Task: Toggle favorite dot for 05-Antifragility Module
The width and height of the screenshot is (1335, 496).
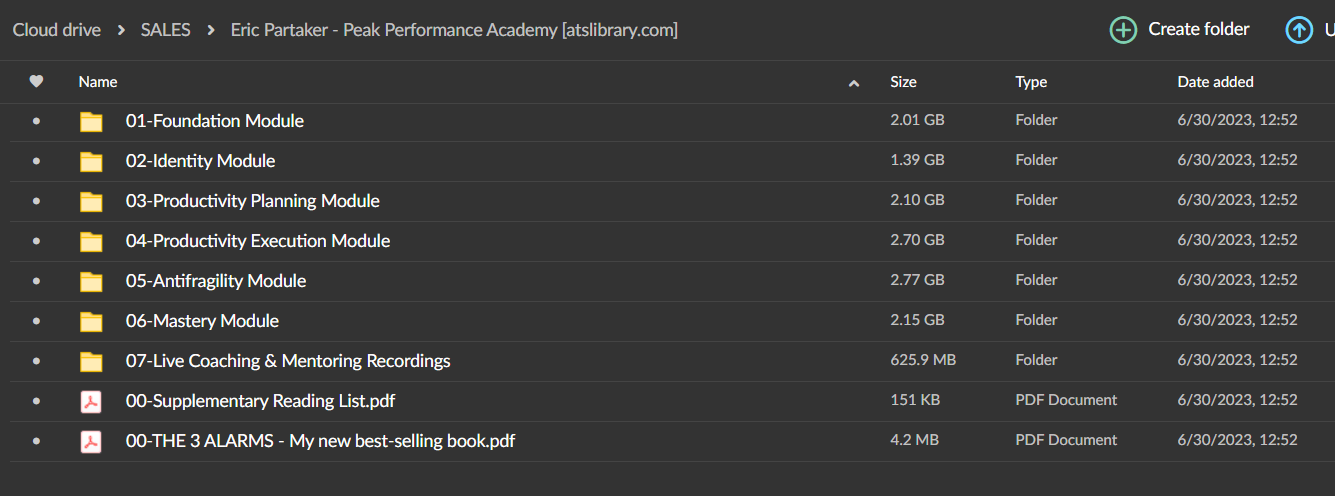Action: 37,281
